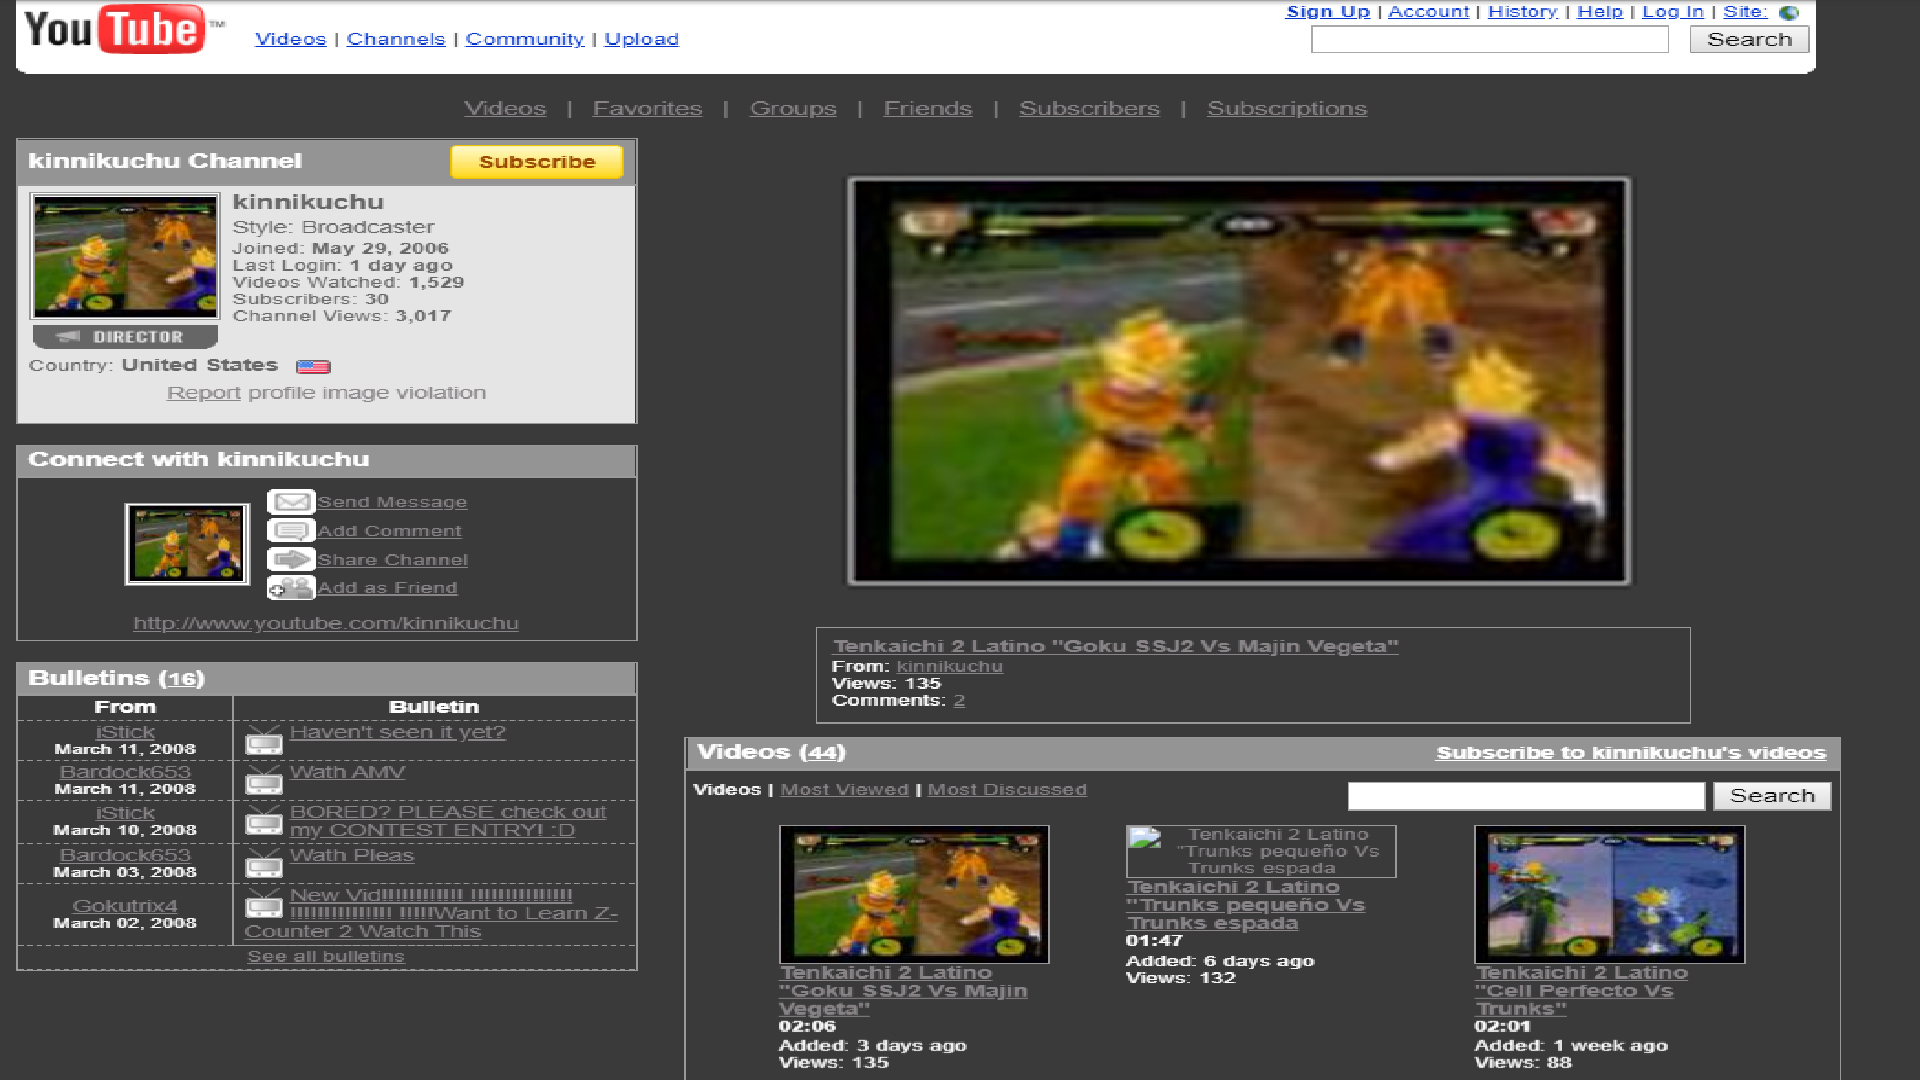Screen dimensions: 1920x1080
Task: Open the Bulletins (16) count link
Action: 183,679
